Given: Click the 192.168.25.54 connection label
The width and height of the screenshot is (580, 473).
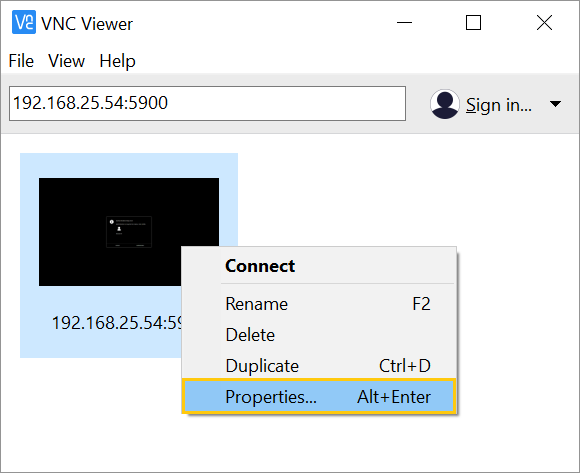Looking at the screenshot, I should (117, 323).
